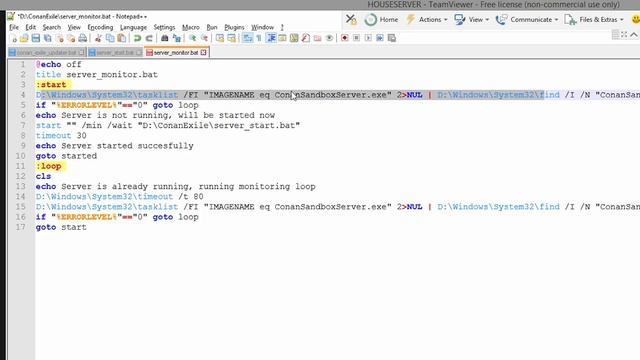Open the Settings menu
Viewport: 640px width, 360px height.
pos(164,27)
